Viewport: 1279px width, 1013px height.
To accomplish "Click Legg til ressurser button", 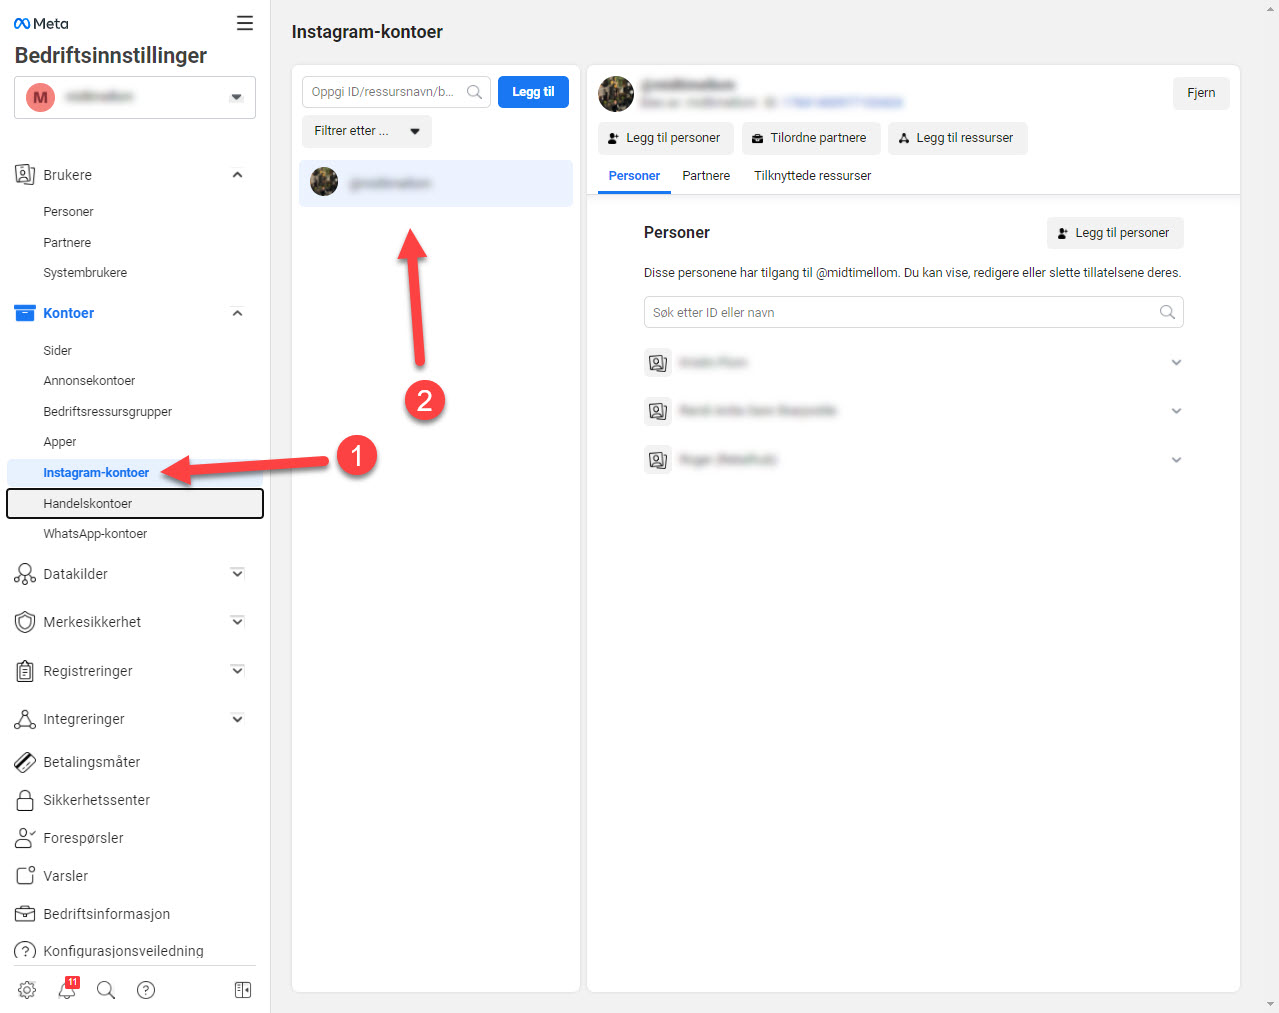I will pos(957,138).
